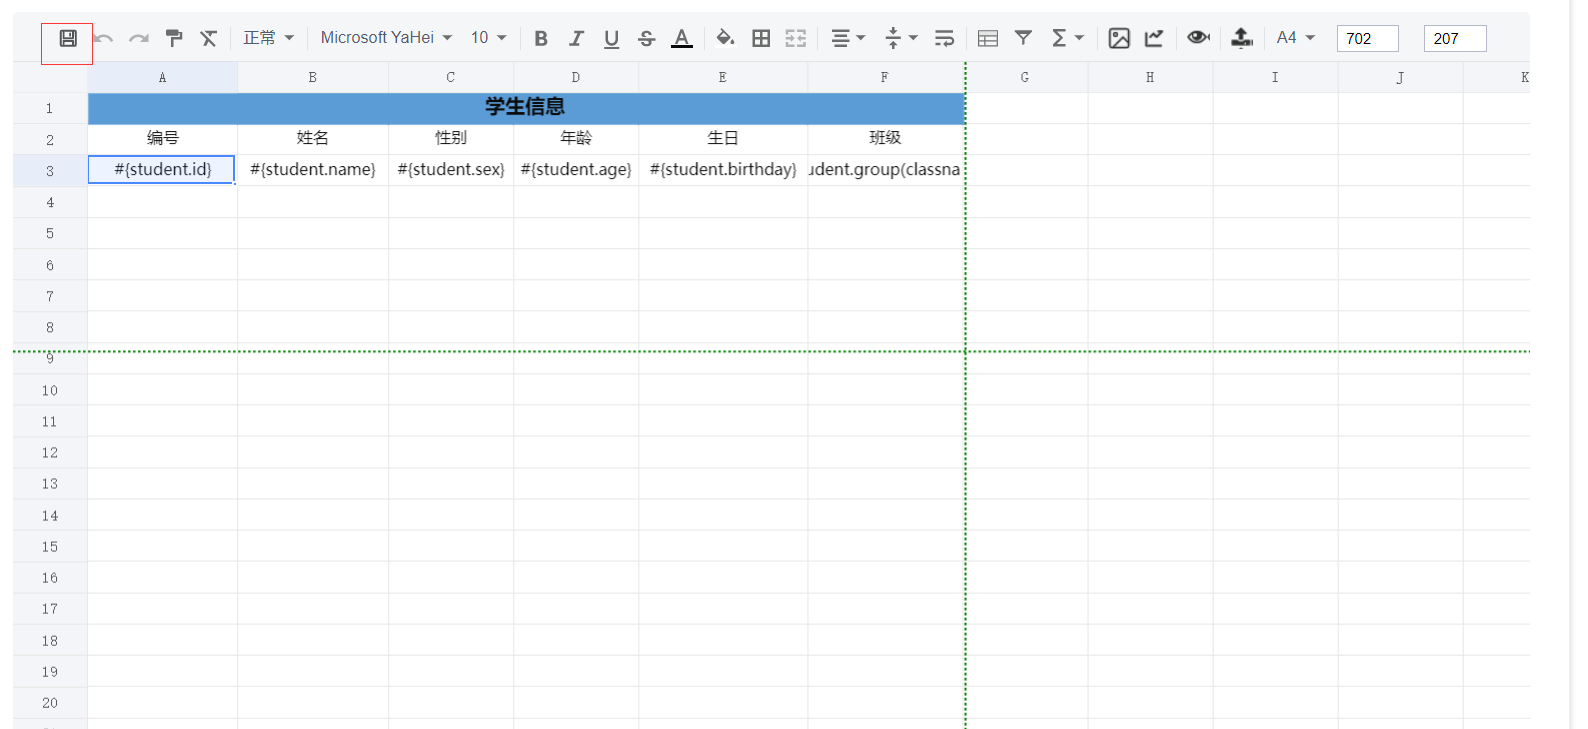Select column I header
This screenshot has width=1588, height=729.
point(1275,77)
